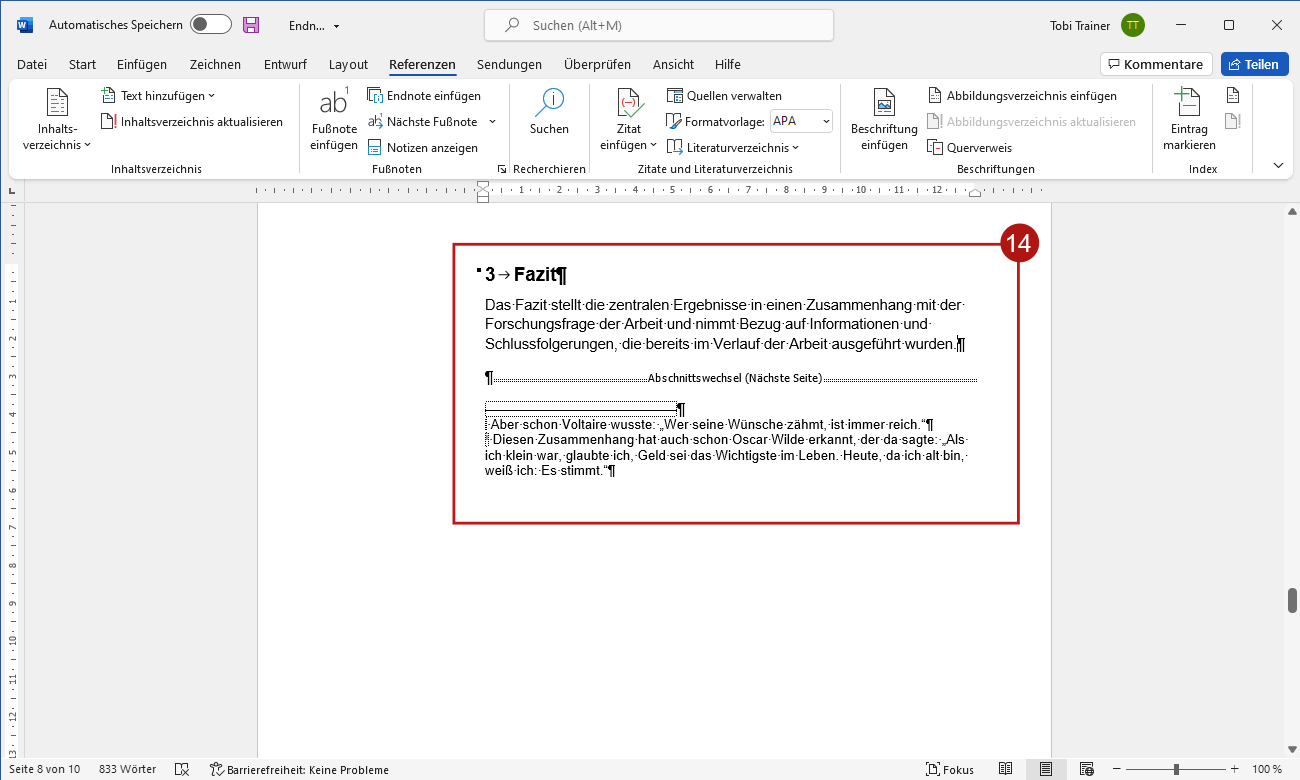Viewport: 1300px width, 780px height.
Task: Click the Fußnote einfügen icon
Action: click(333, 104)
